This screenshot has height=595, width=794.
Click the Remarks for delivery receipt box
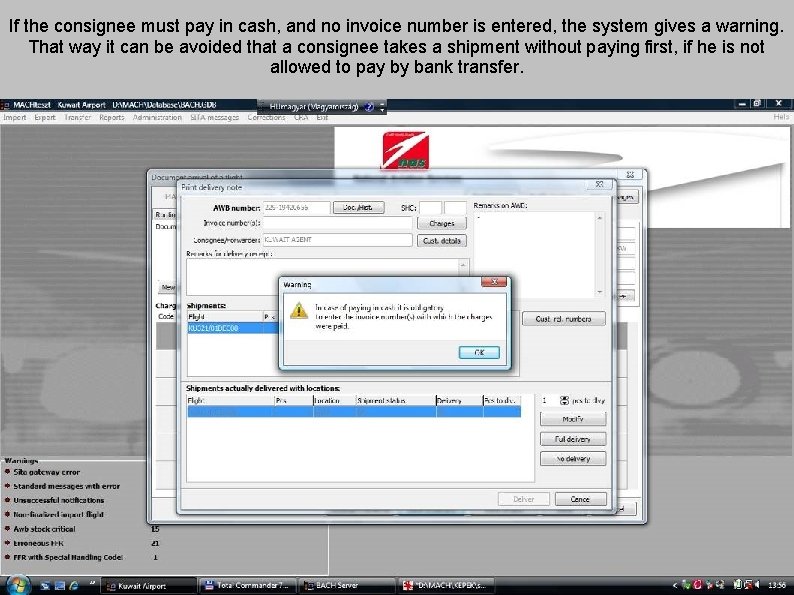pyautogui.click(x=323, y=276)
